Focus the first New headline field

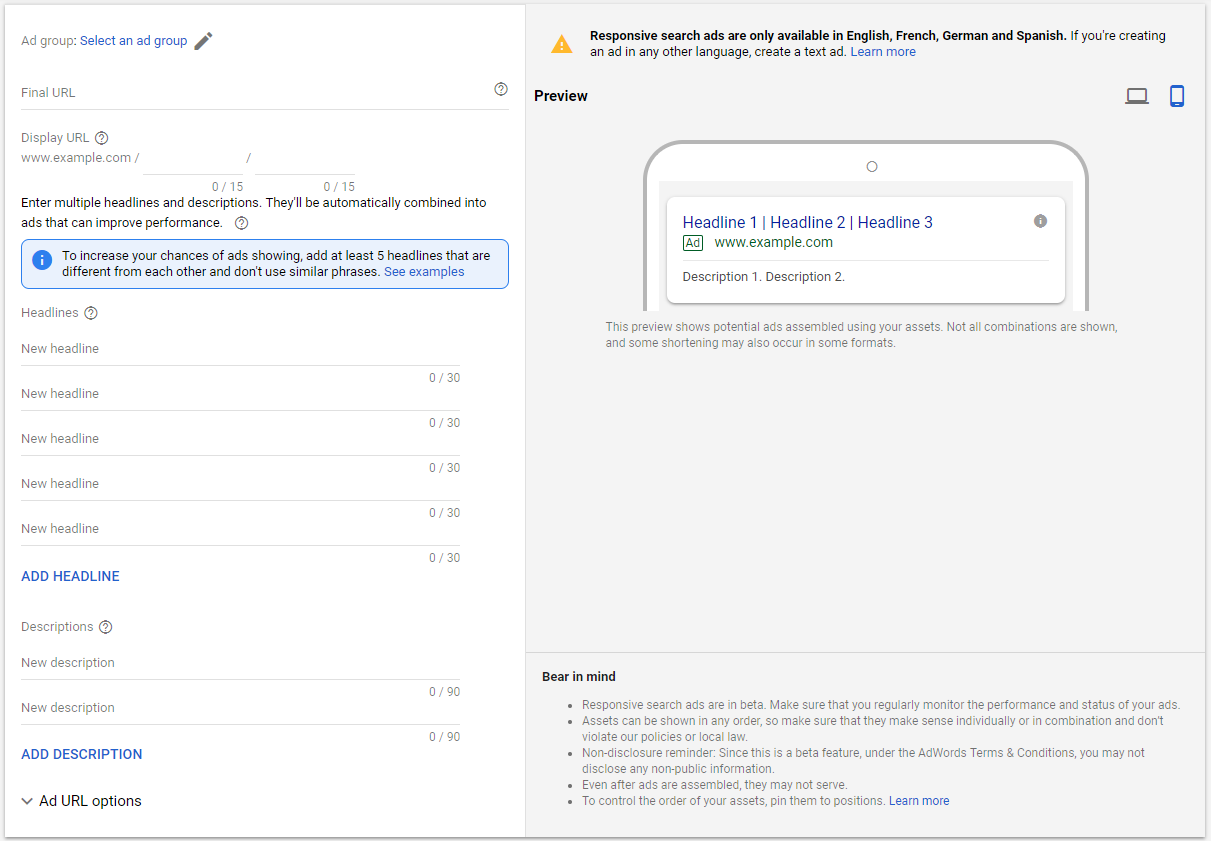[241, 349]
